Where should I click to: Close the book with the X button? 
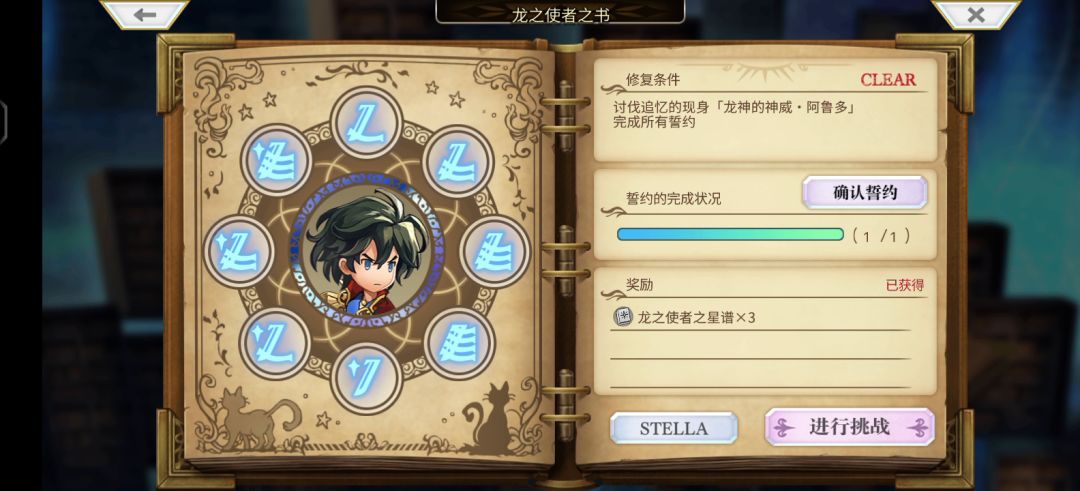tap(975, 14)
